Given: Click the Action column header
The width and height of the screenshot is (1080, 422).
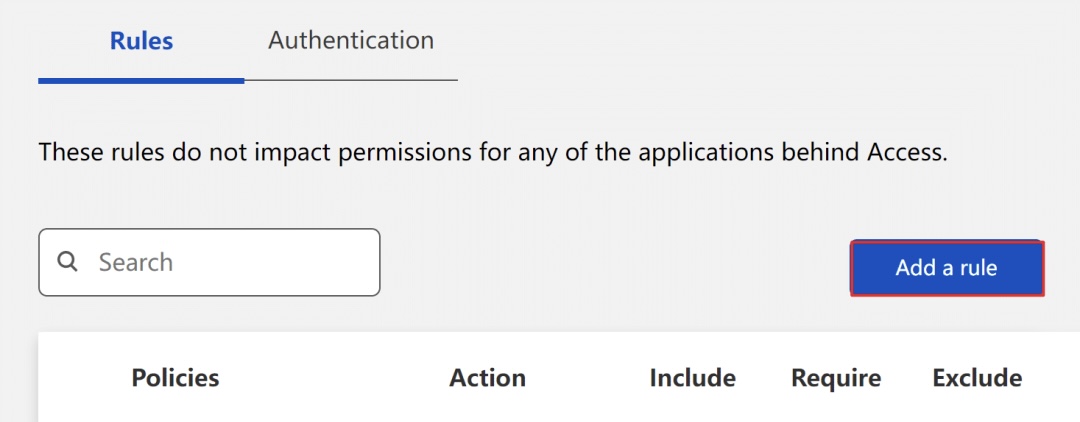Looking at the screenshot, I should pos(487,377).
